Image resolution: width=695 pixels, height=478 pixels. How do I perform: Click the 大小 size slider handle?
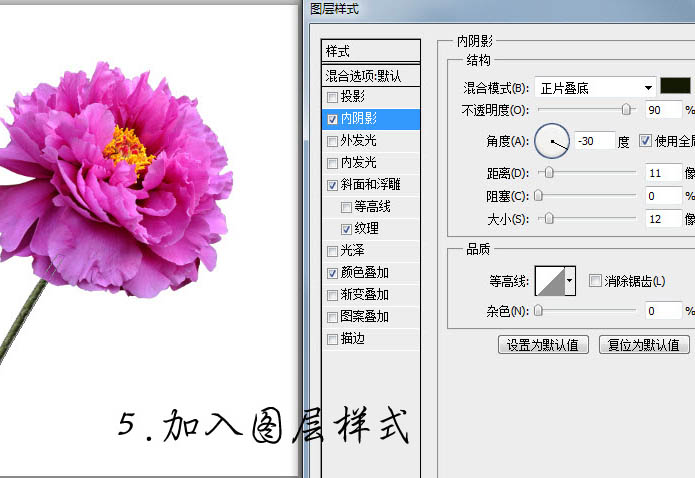[x=548, y=218]
